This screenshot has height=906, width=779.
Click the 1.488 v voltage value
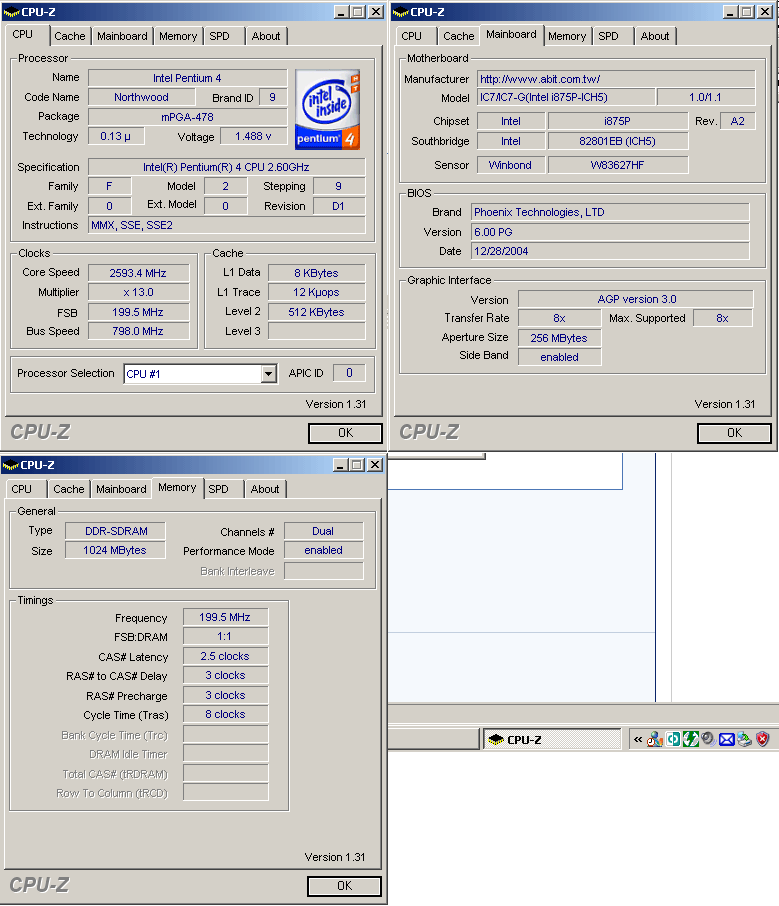click(x=253, y=136)
